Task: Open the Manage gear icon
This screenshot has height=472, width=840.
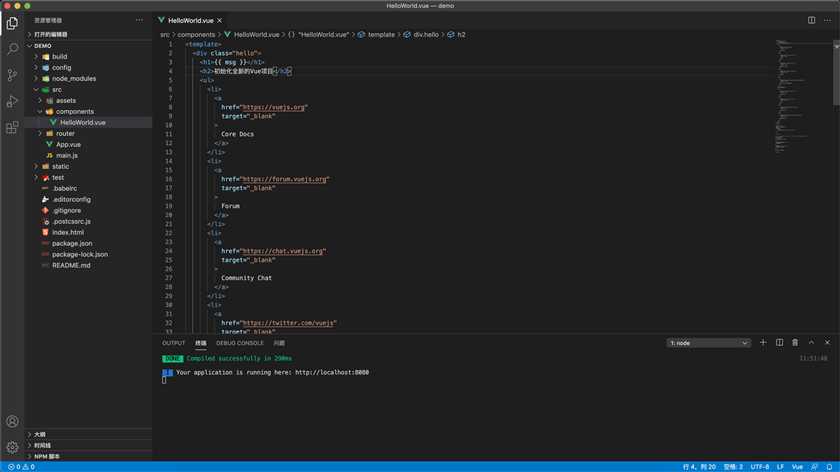Action: pyautogui.click(x=12, y=447)
